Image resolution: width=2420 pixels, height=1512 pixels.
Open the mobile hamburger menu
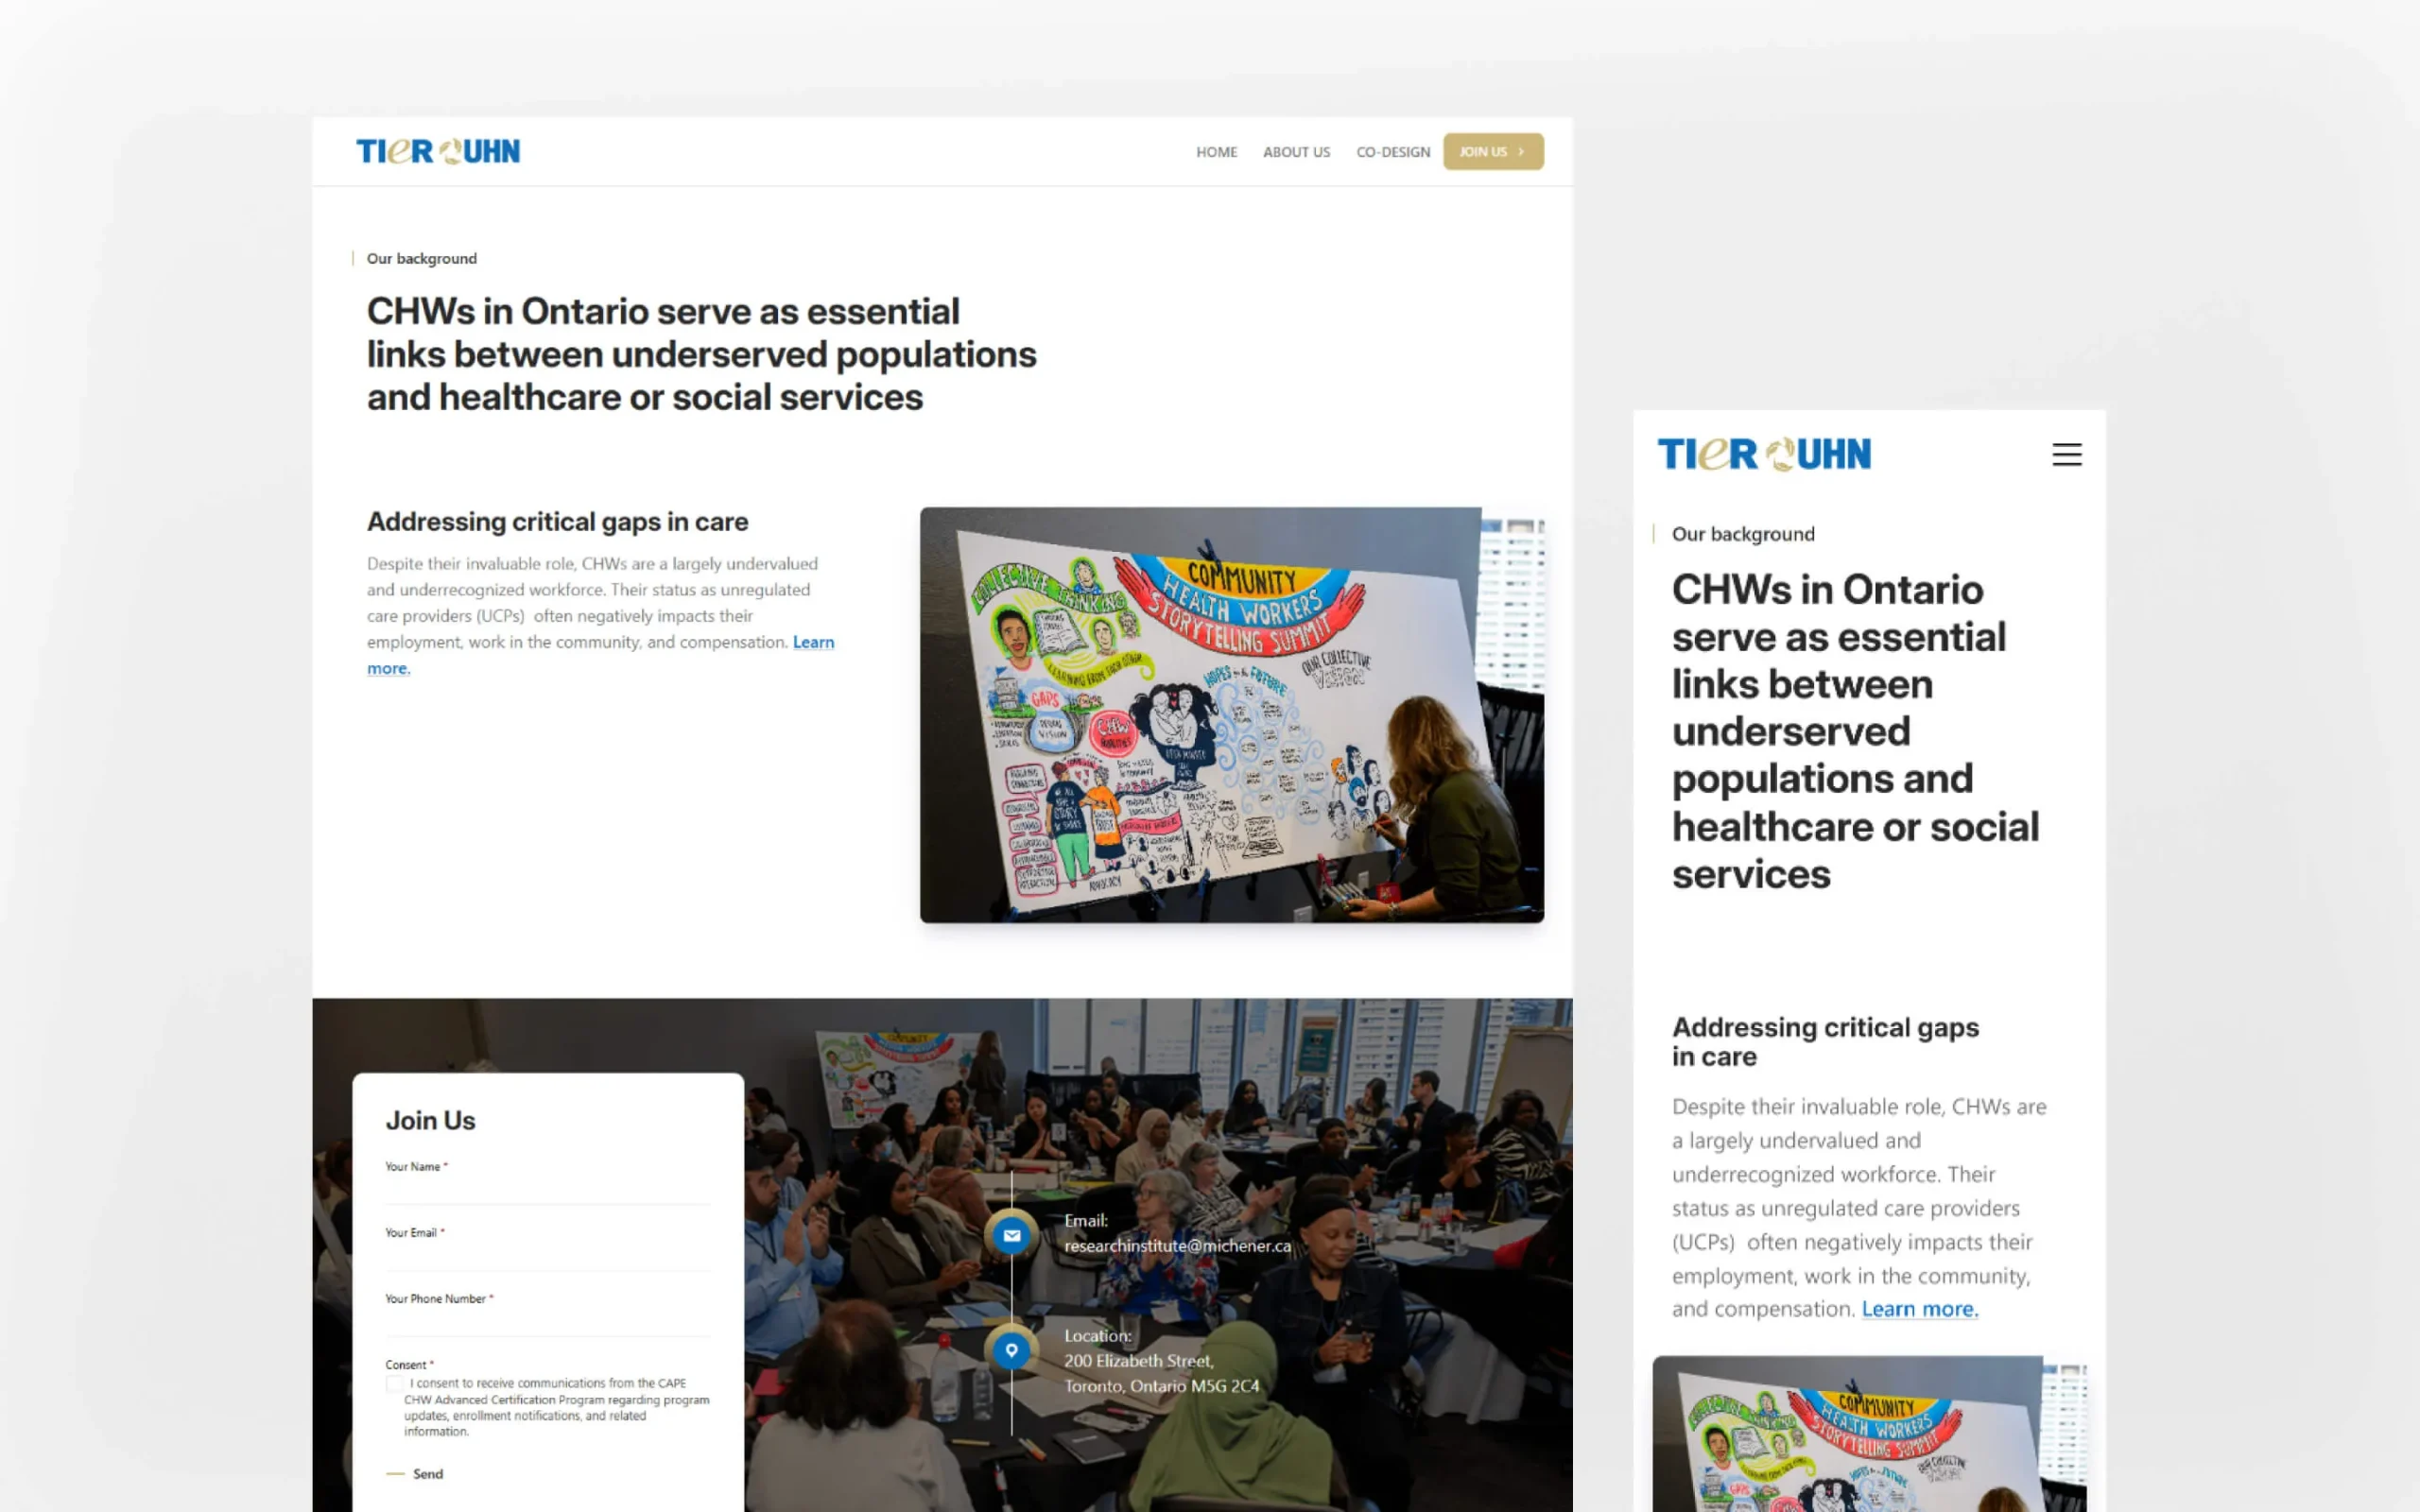pos(2066,455)
